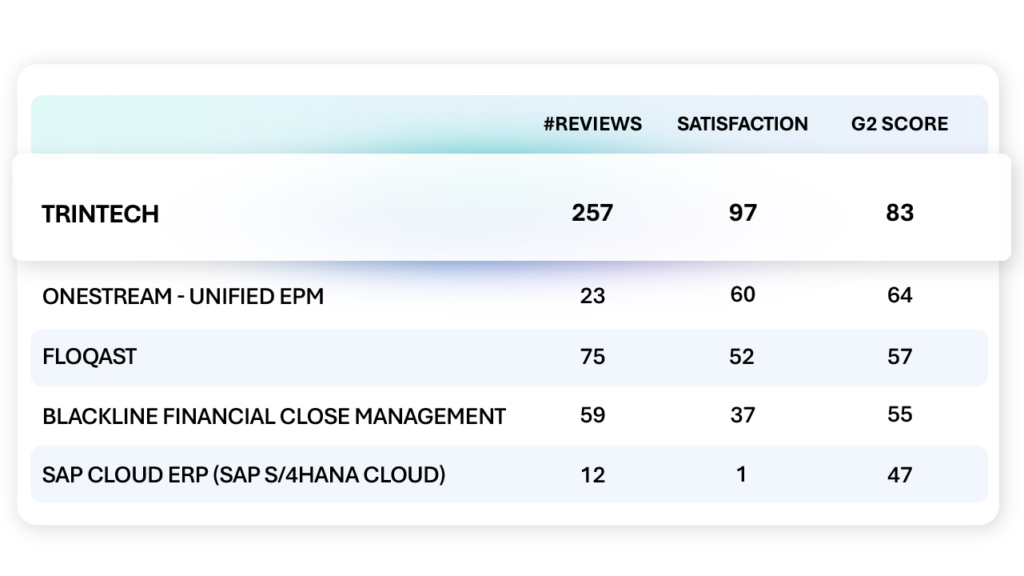Screen dimensions: 1024x576
Task: Click OneStream's G2 score 64
Action: click(x=899, y=295)
